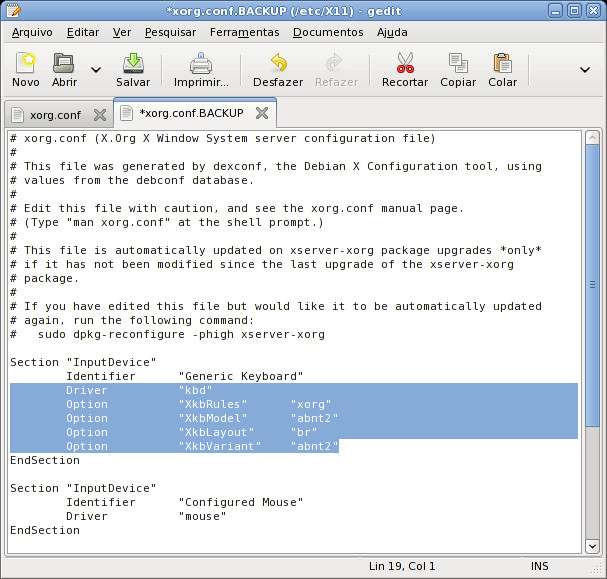Maximize the gedit window
This screenshot has width=607, height=579.
click(574, 11)
